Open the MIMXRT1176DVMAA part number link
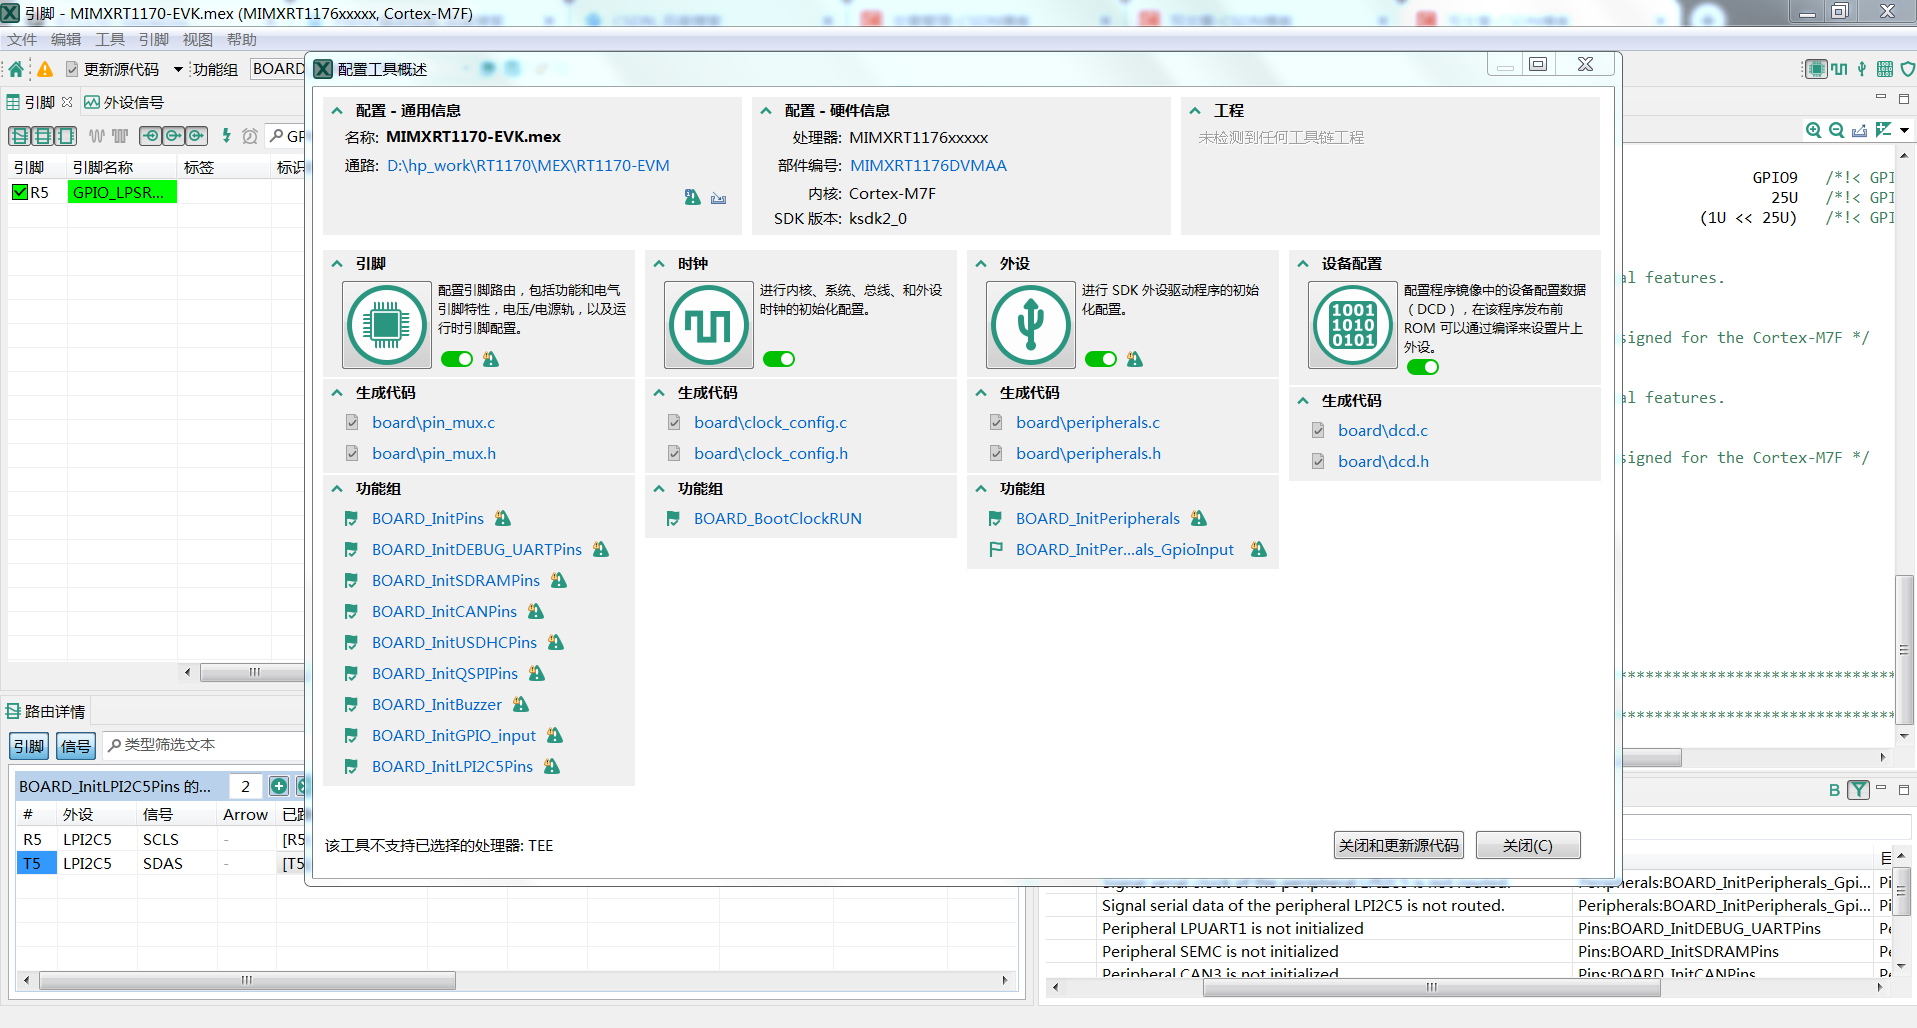The height and width of the screenshot is (1028, 1917). coord(928,166)
